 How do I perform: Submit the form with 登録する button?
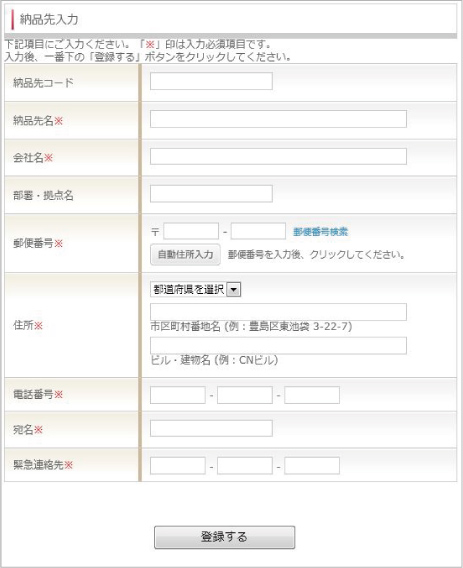[224, 537]
